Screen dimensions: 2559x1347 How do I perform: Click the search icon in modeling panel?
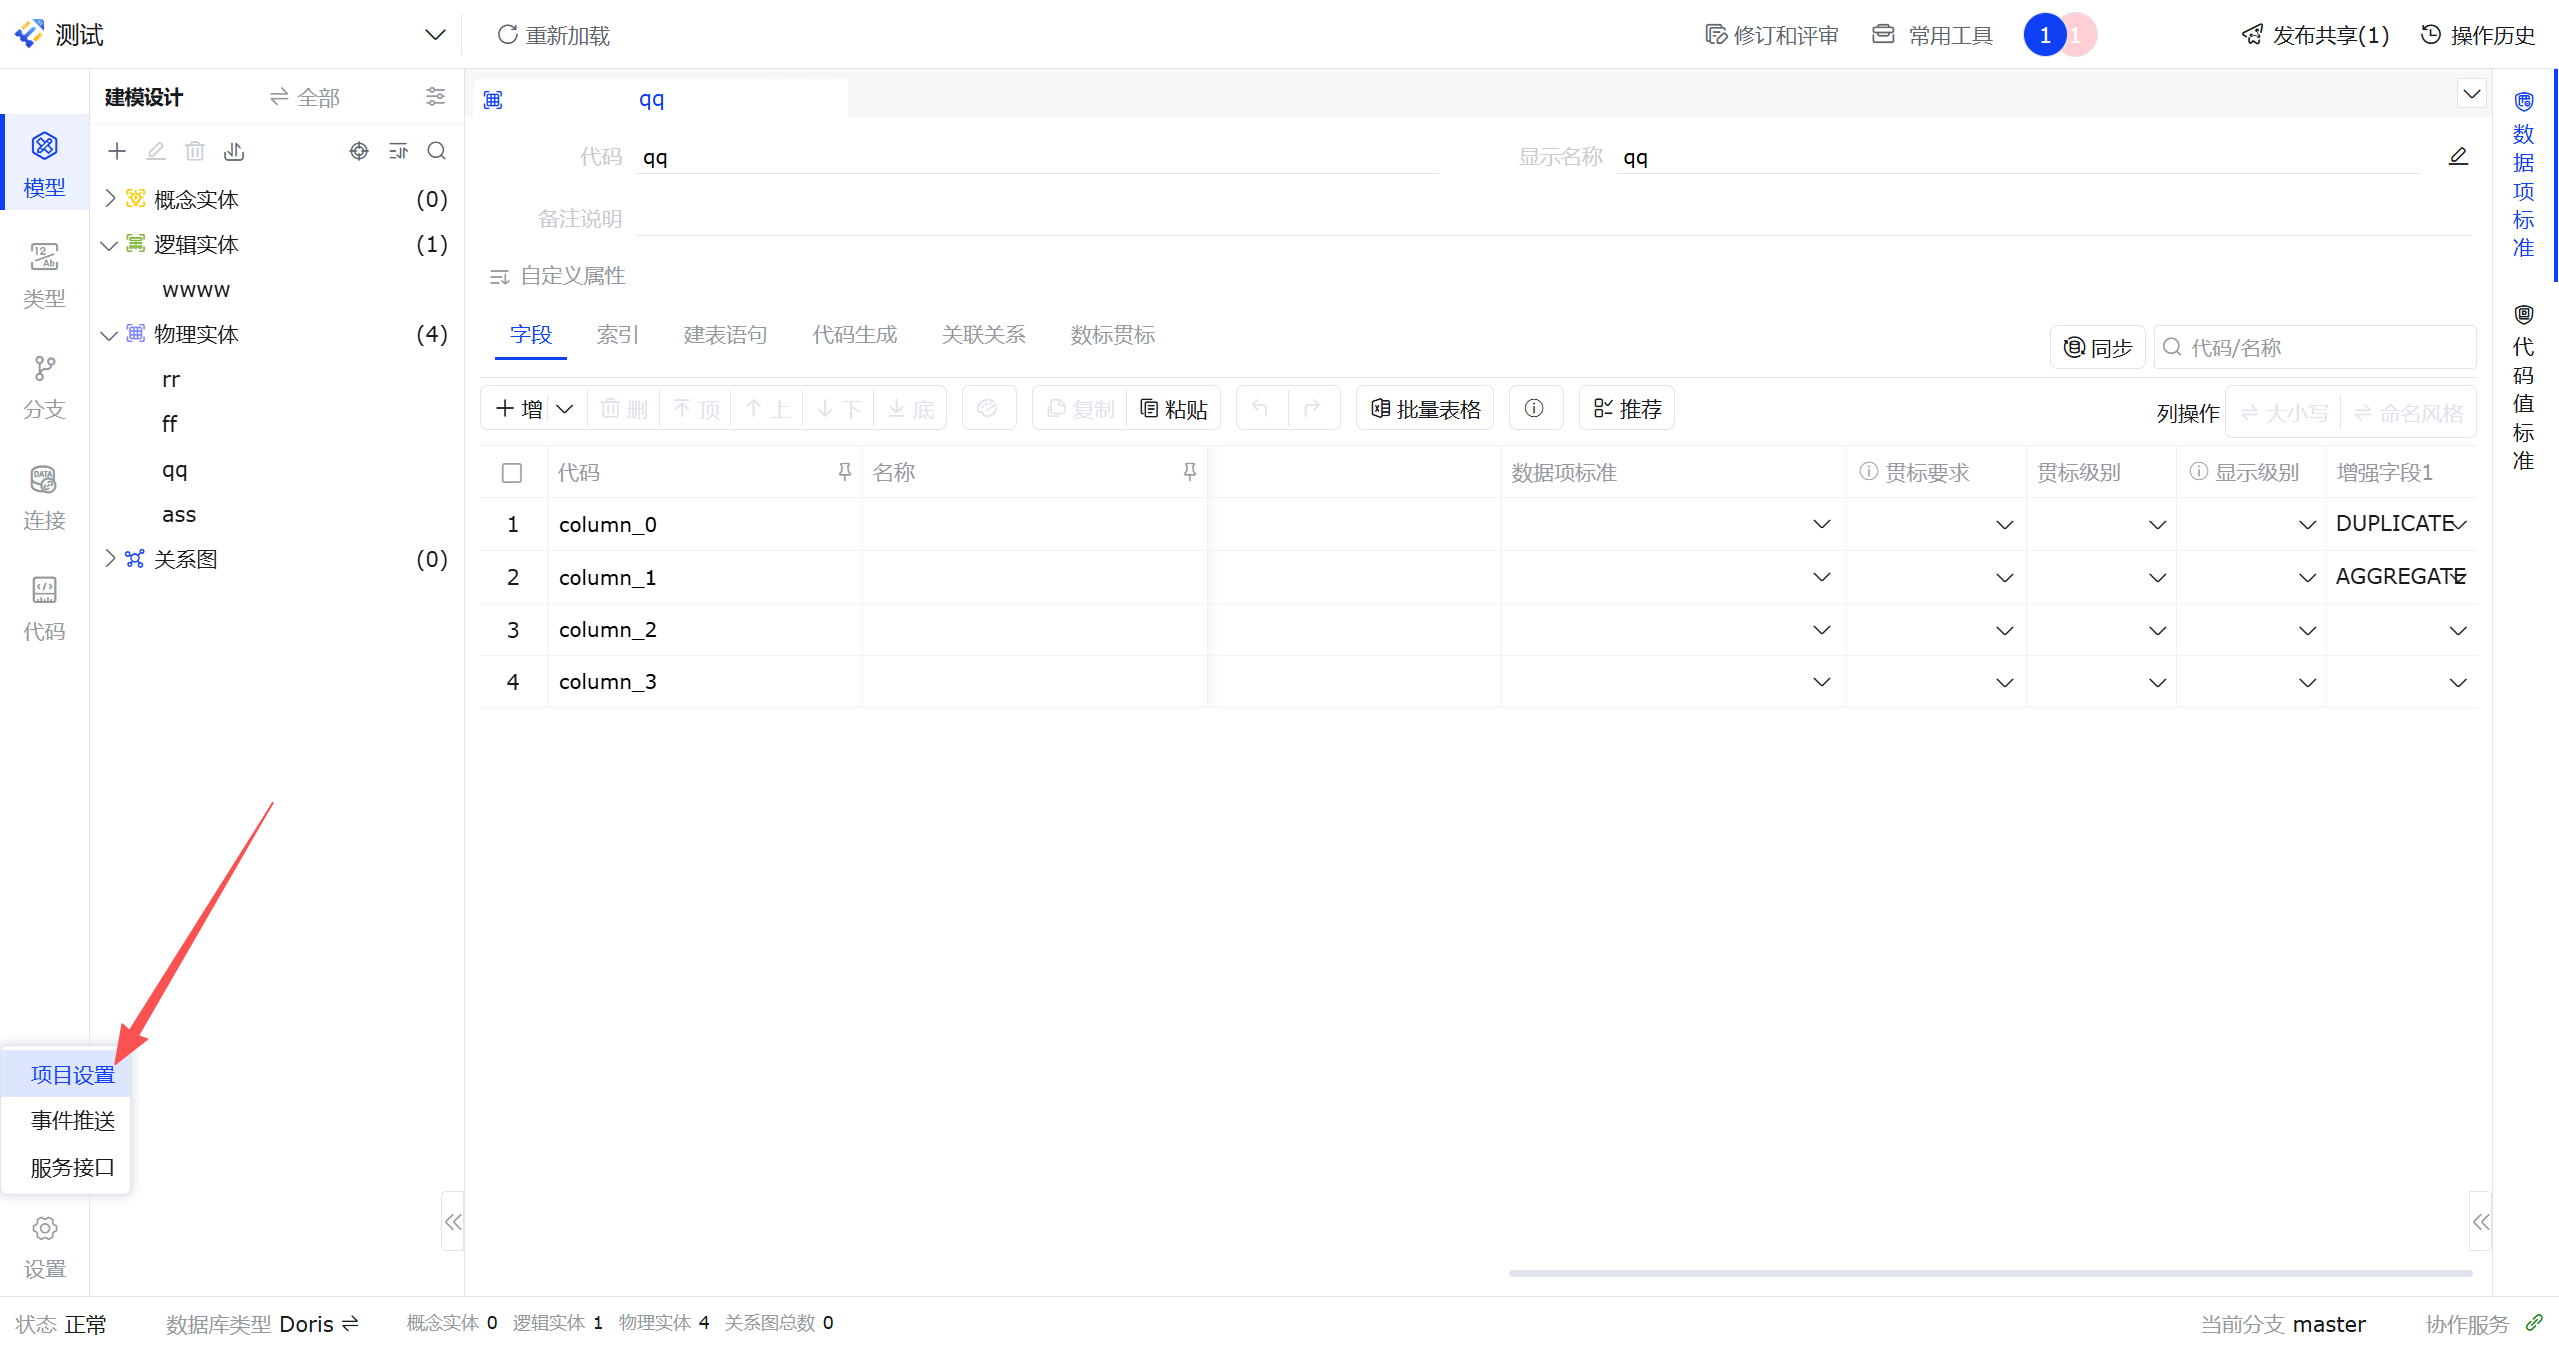point(437,151)
